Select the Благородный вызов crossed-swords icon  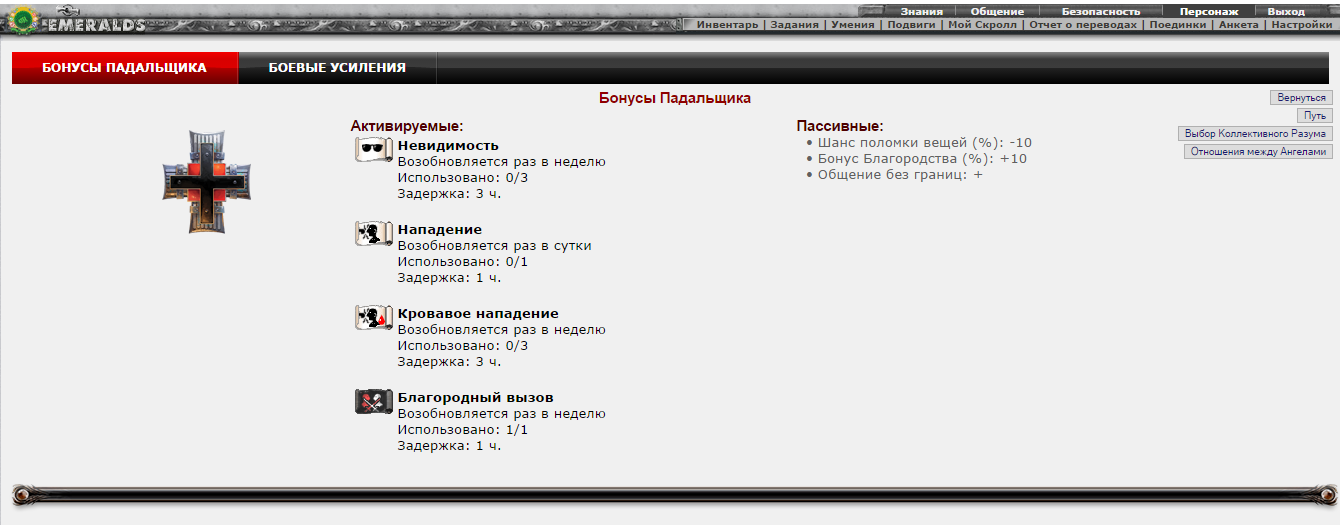tap(372, 402)
